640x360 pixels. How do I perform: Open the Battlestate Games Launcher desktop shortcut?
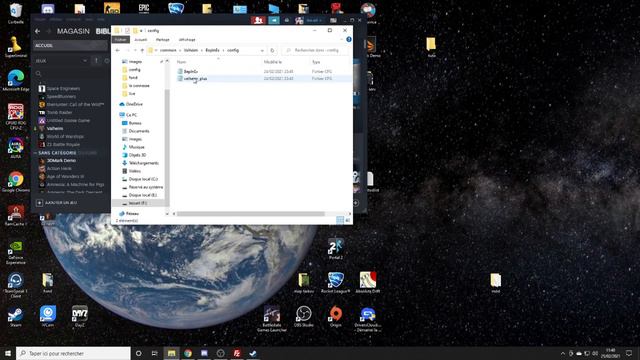point(272,318)
